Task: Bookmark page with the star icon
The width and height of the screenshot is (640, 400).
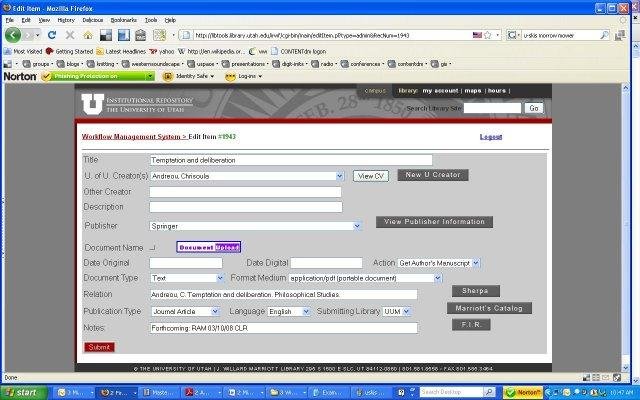Action: (487, 36)
